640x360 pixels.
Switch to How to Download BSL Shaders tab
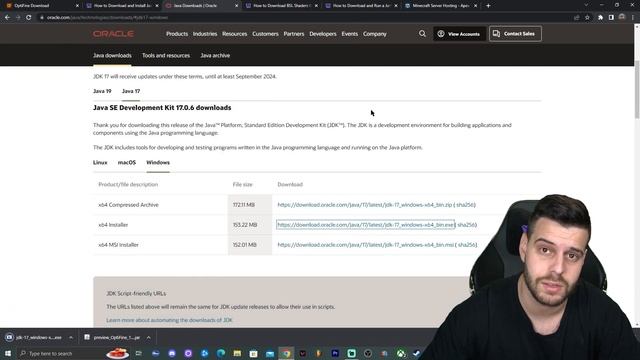pyautogui.click(x=281, y=6)
